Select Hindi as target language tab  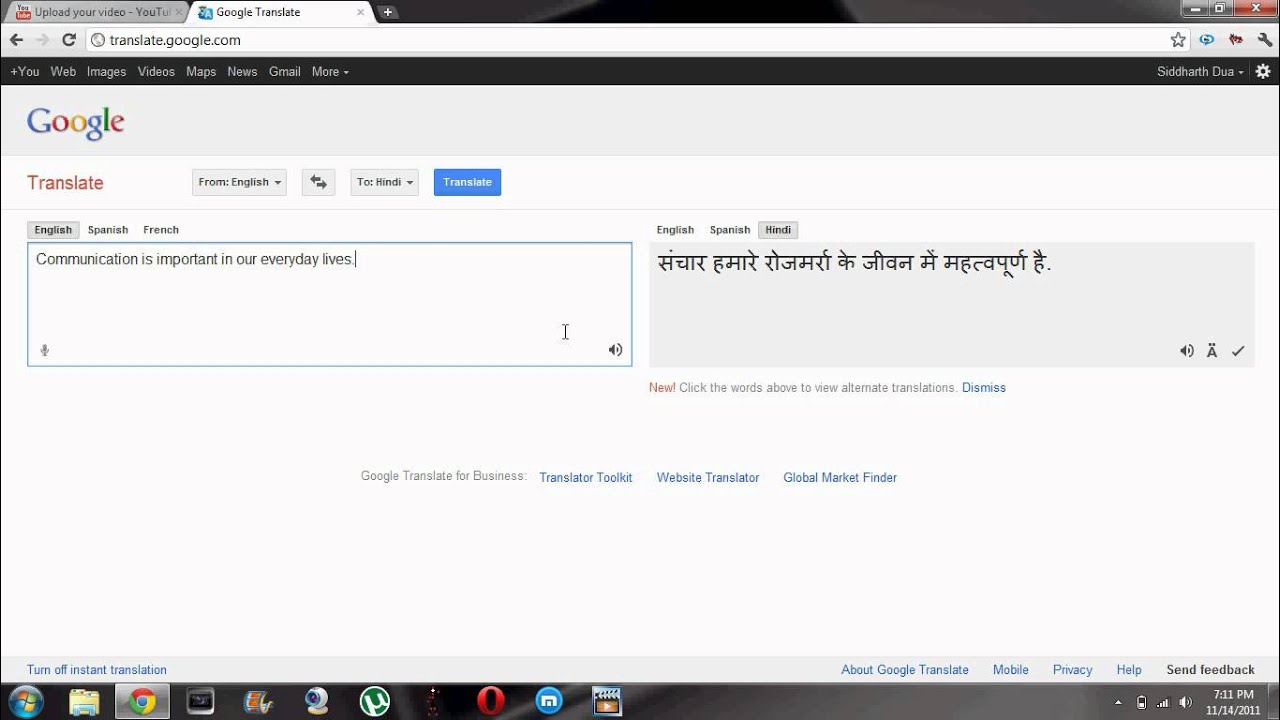click(778, 230)
